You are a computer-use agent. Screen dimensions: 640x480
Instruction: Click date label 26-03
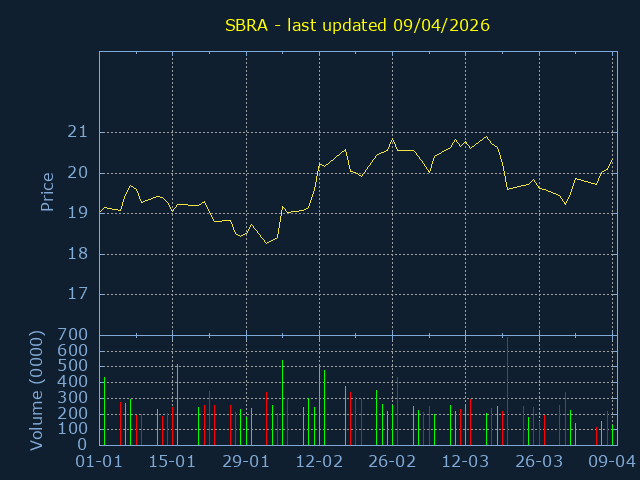click(539, 462)
